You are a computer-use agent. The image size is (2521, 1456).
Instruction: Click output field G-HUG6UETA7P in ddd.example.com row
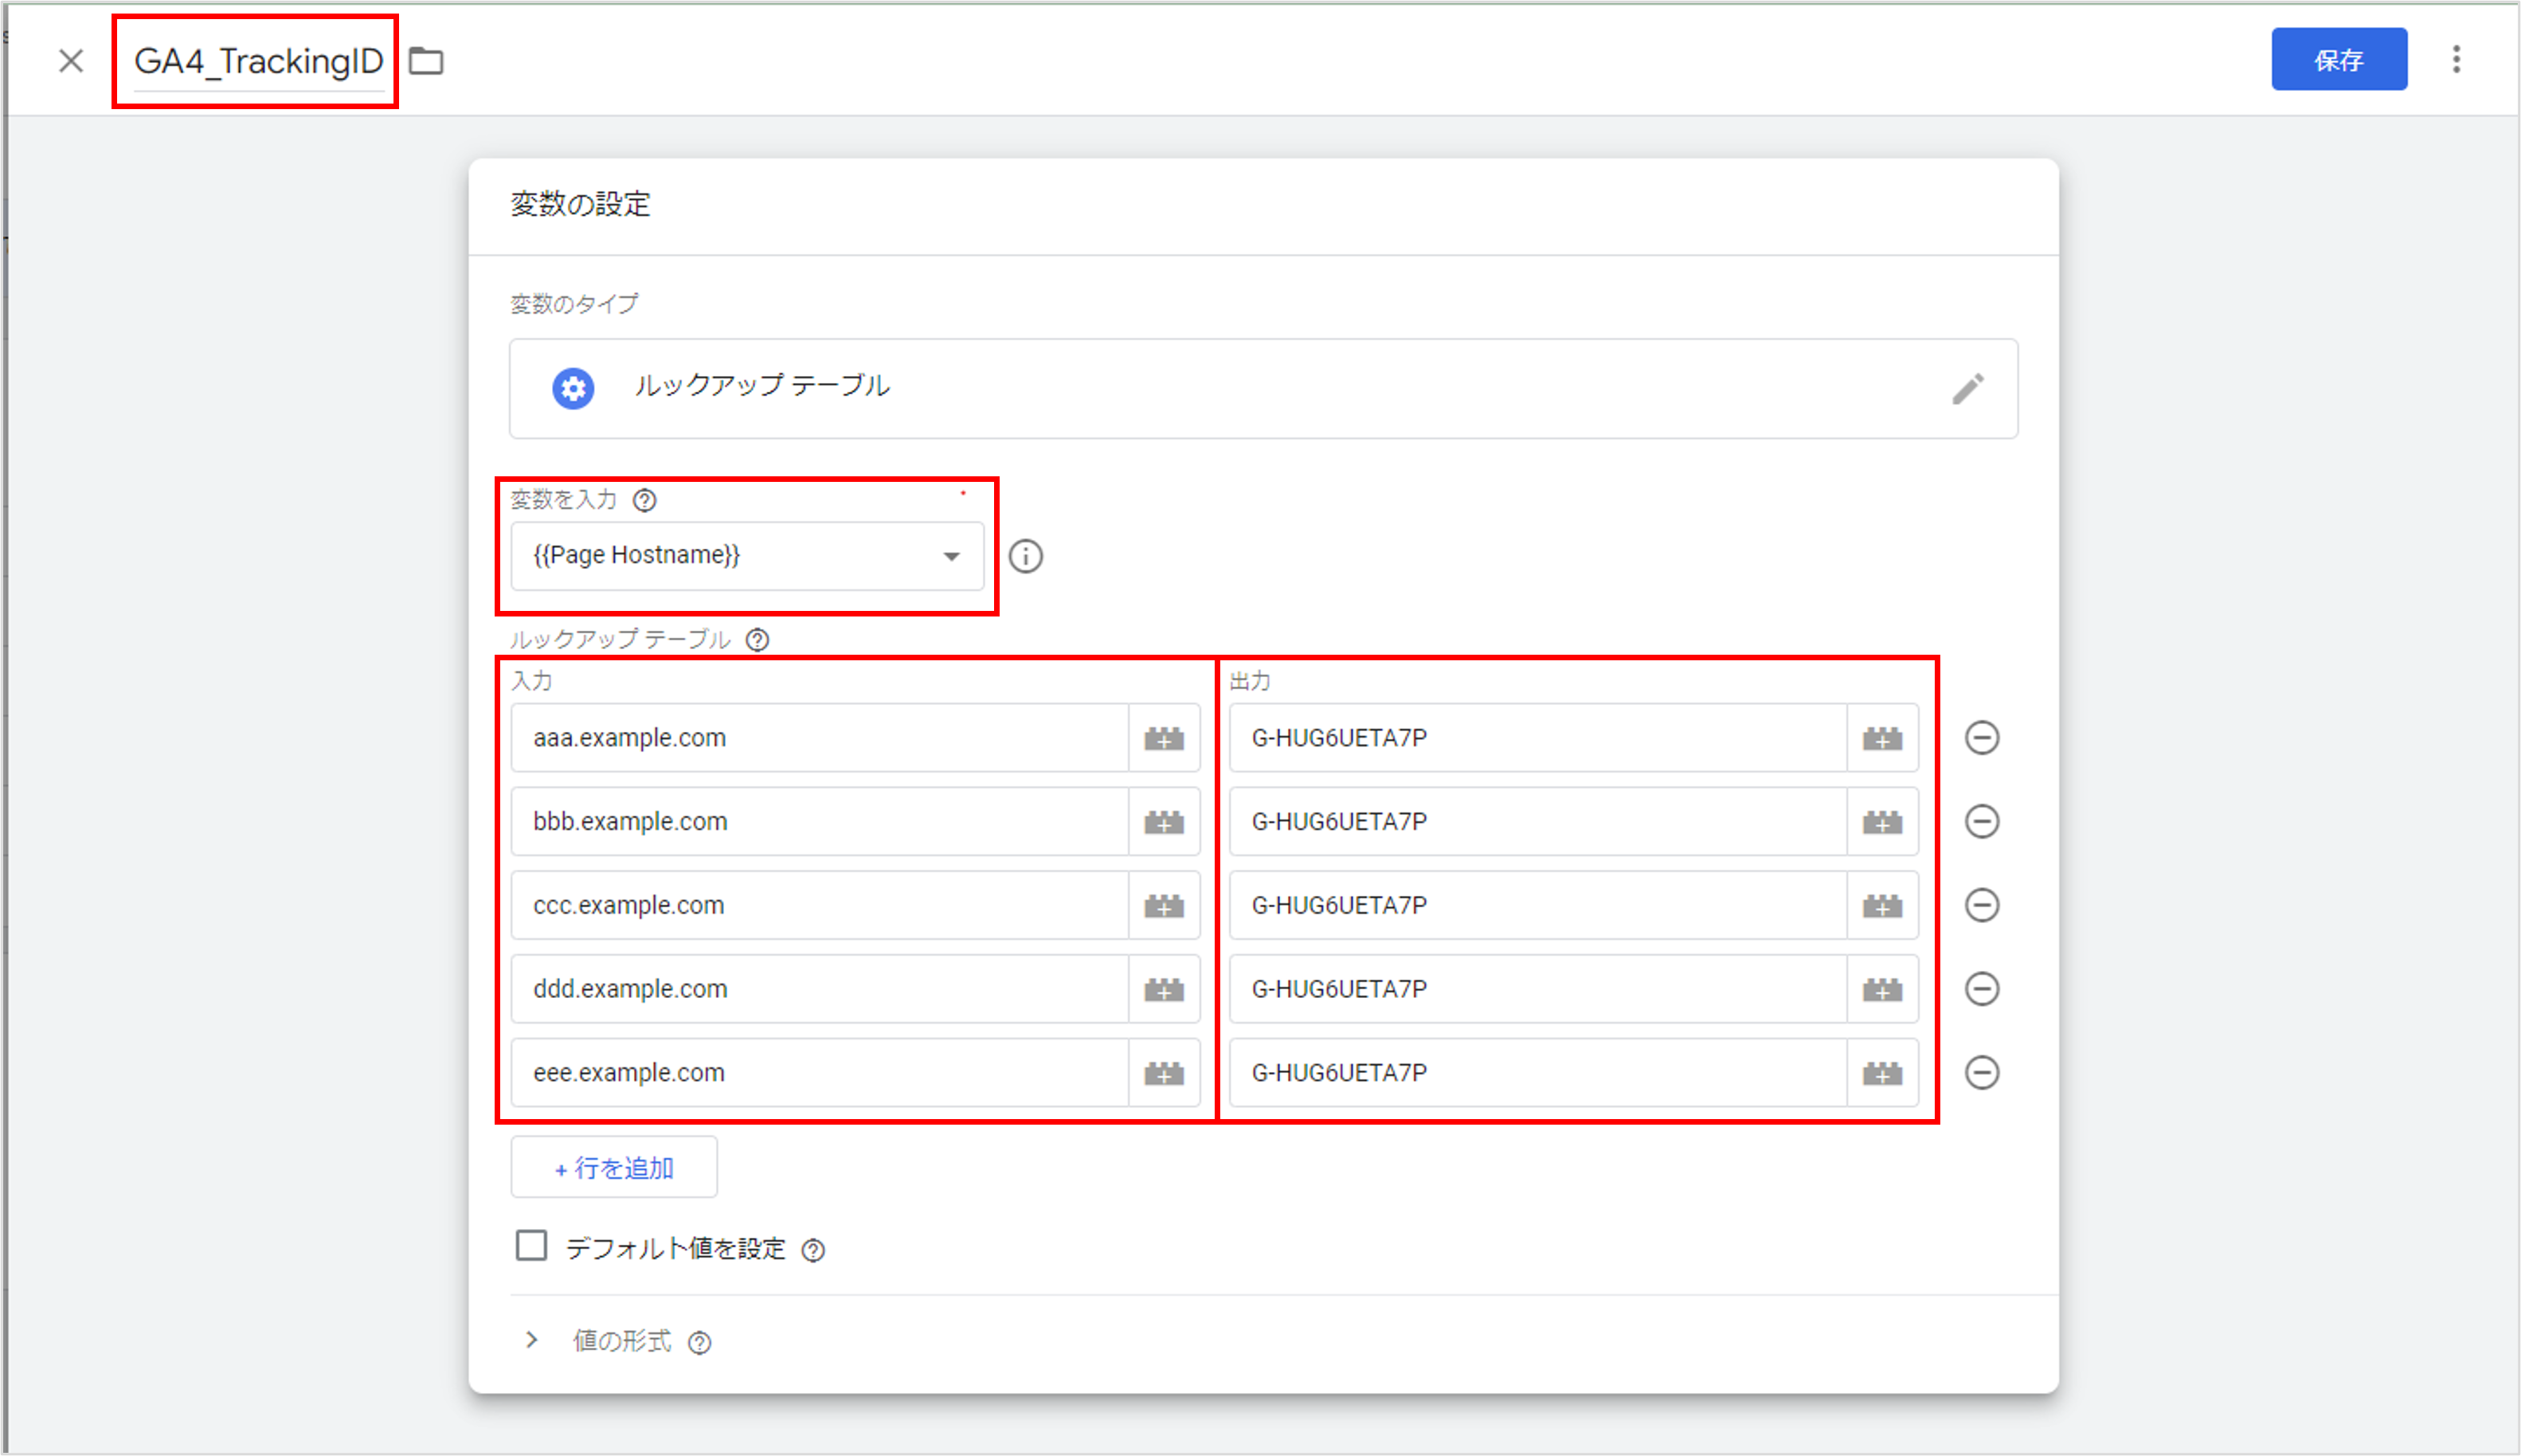1537,989
